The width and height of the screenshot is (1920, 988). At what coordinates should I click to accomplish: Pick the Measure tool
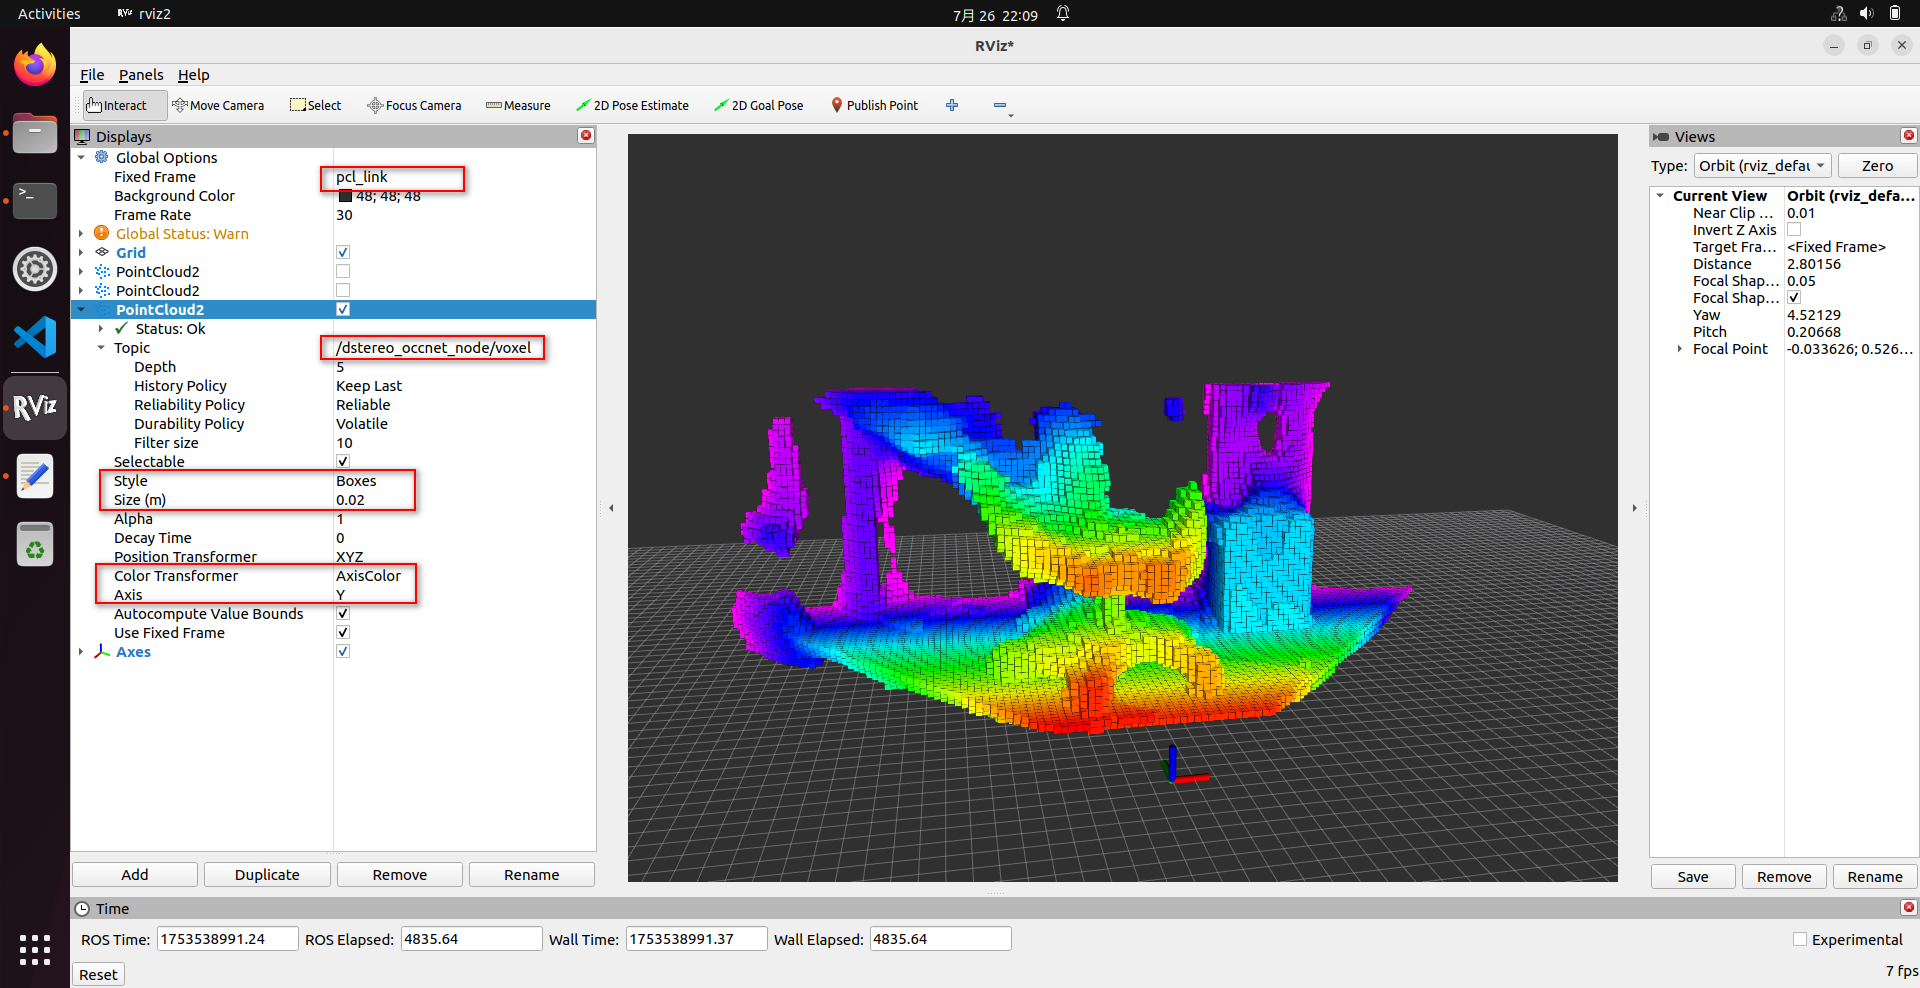tap(518, 105)
